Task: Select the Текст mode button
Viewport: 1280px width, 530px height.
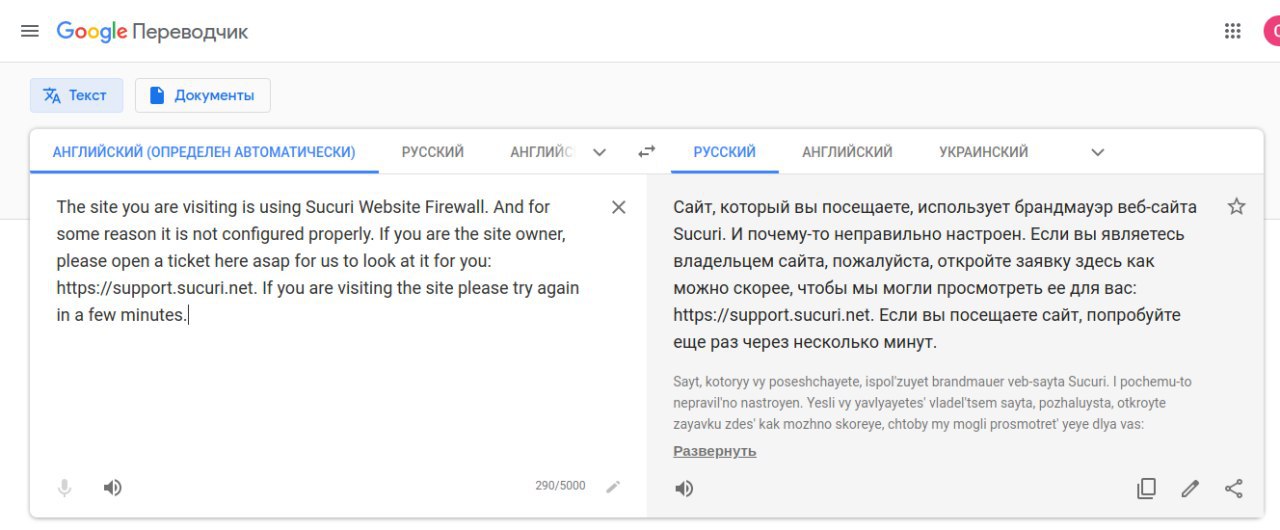Action: tap(76, 96)
